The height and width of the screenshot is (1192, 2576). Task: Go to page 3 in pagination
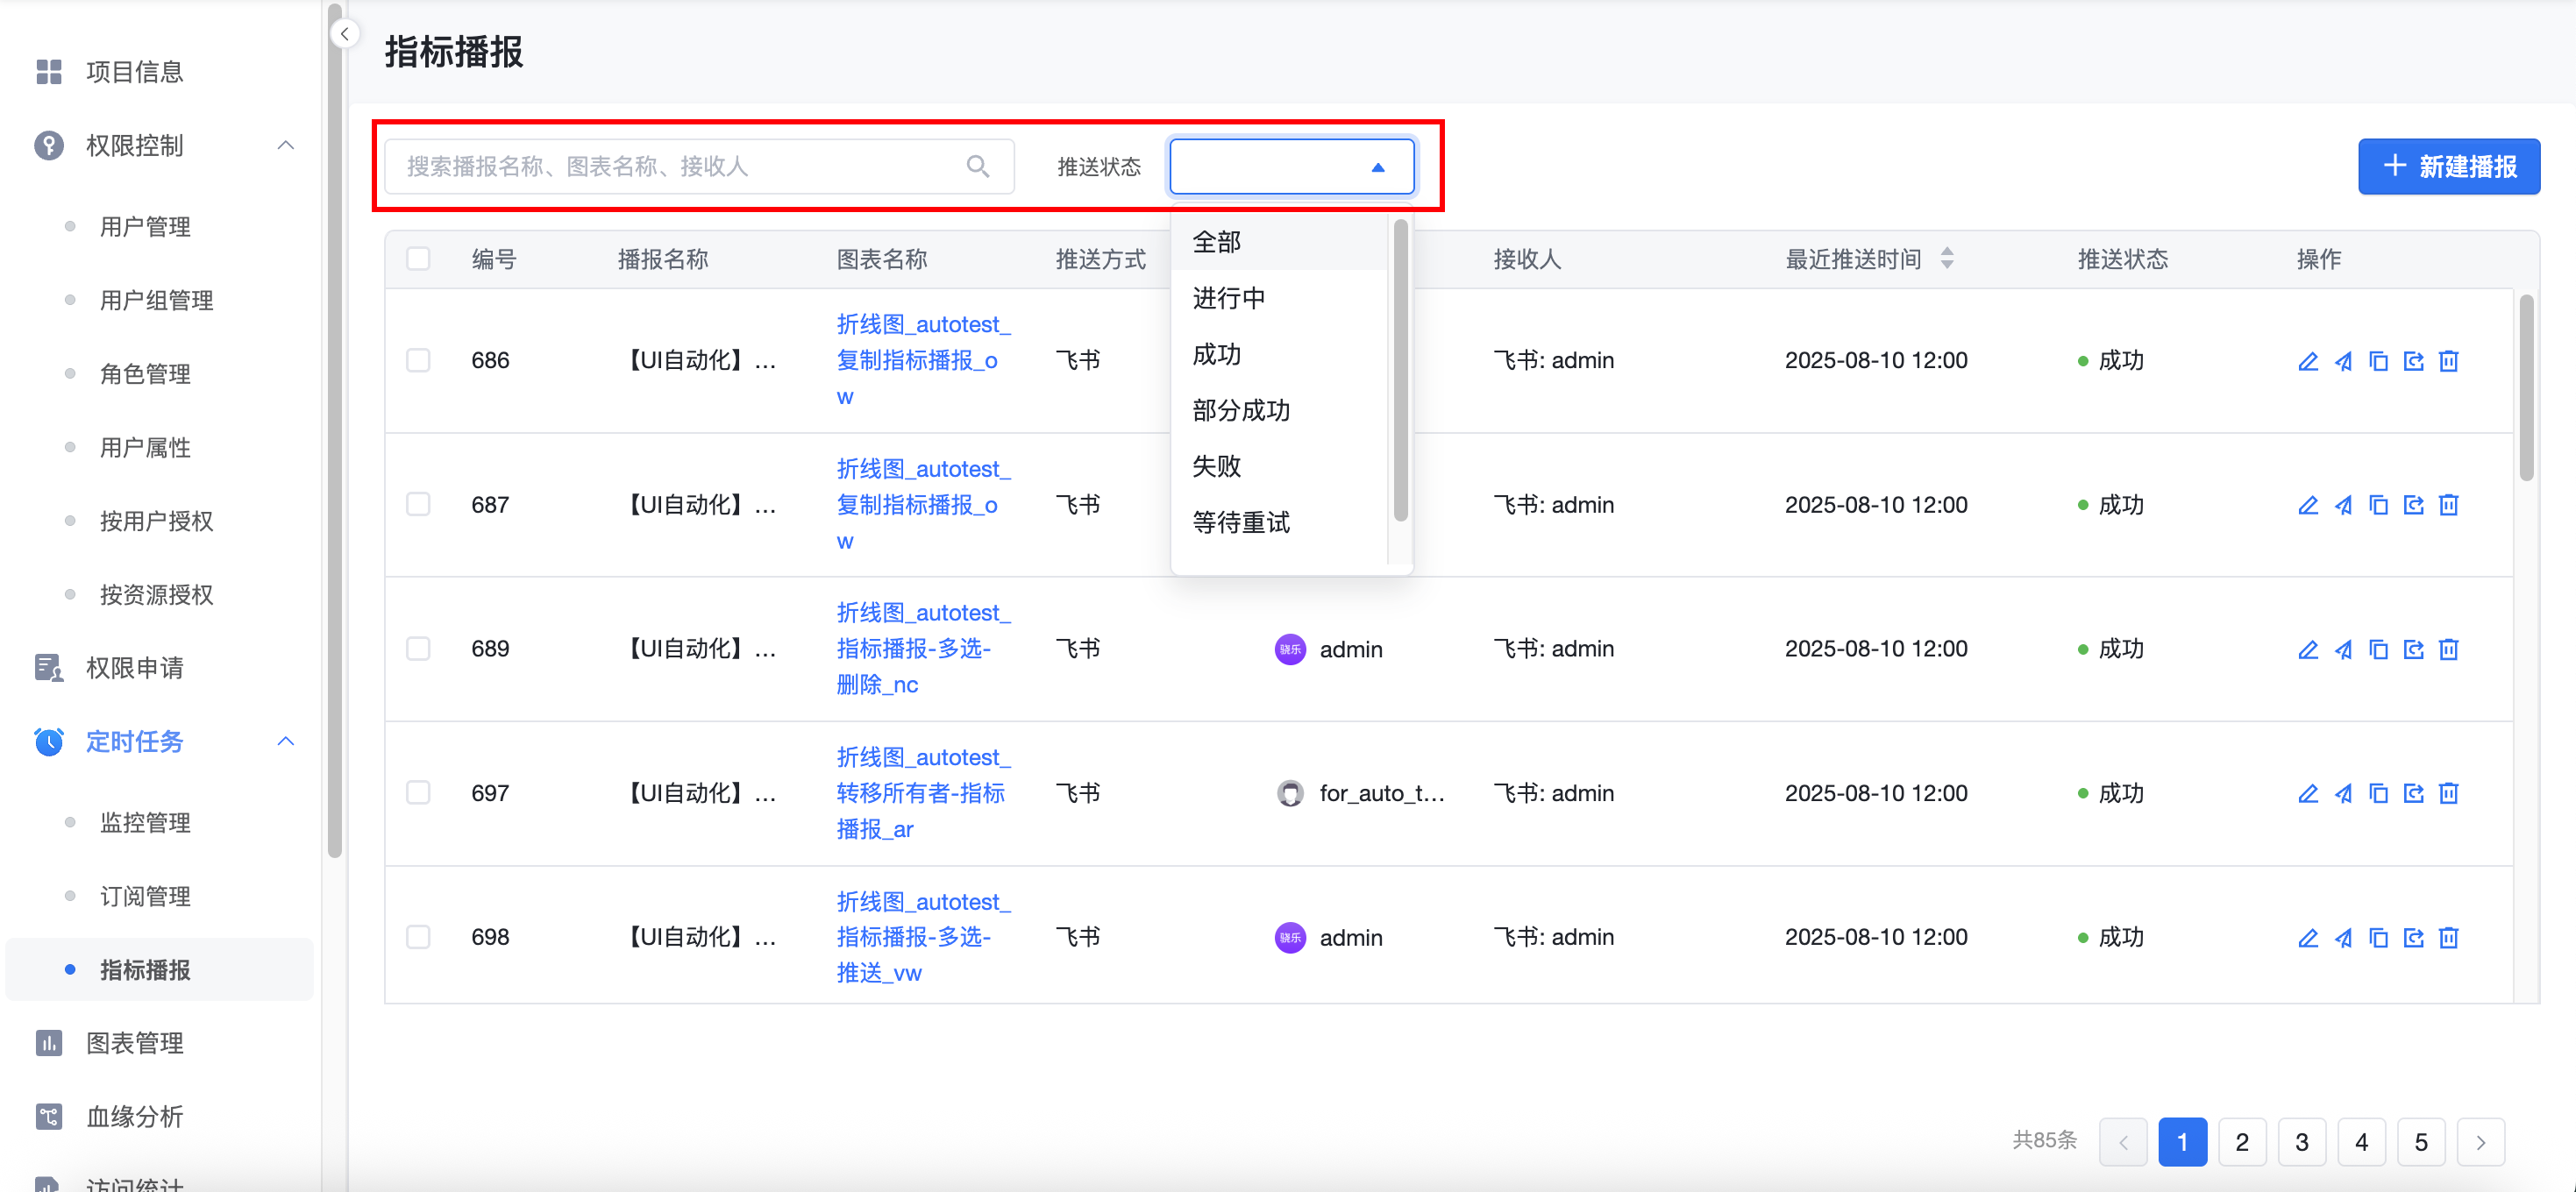point(2300,1142)
